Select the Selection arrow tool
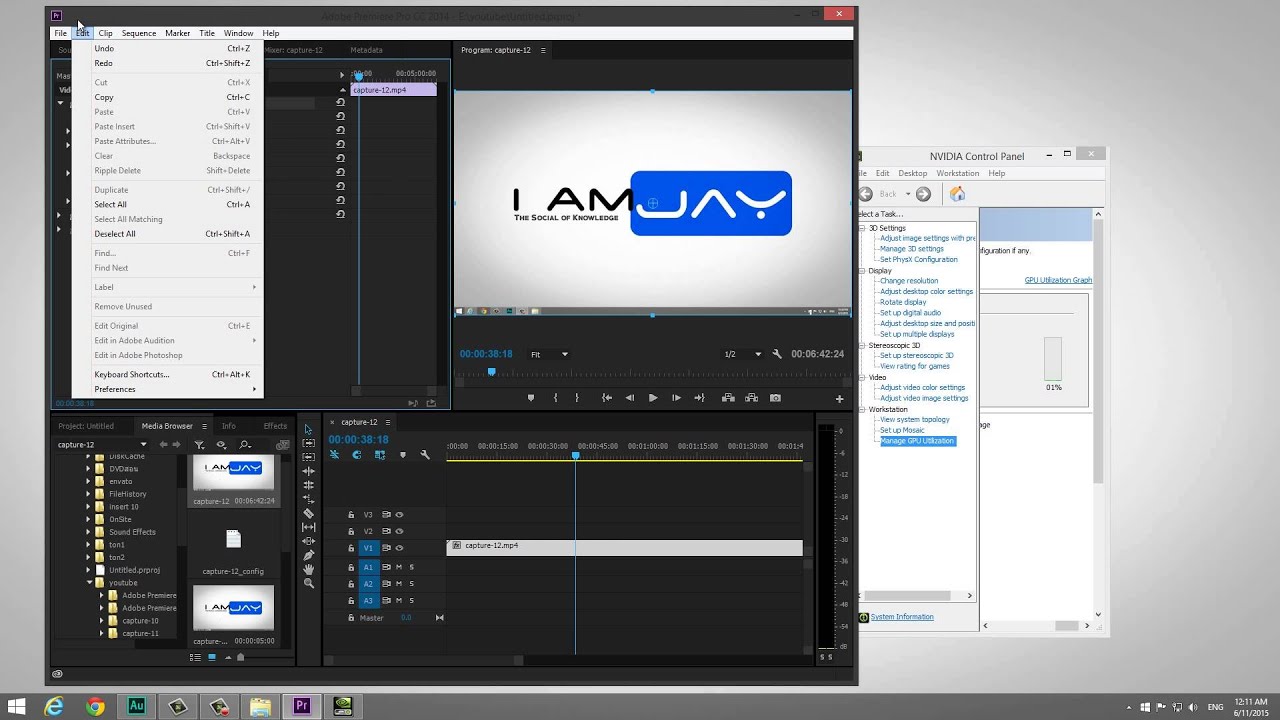Screen dimensions: 1280x720 pos(308,429)
